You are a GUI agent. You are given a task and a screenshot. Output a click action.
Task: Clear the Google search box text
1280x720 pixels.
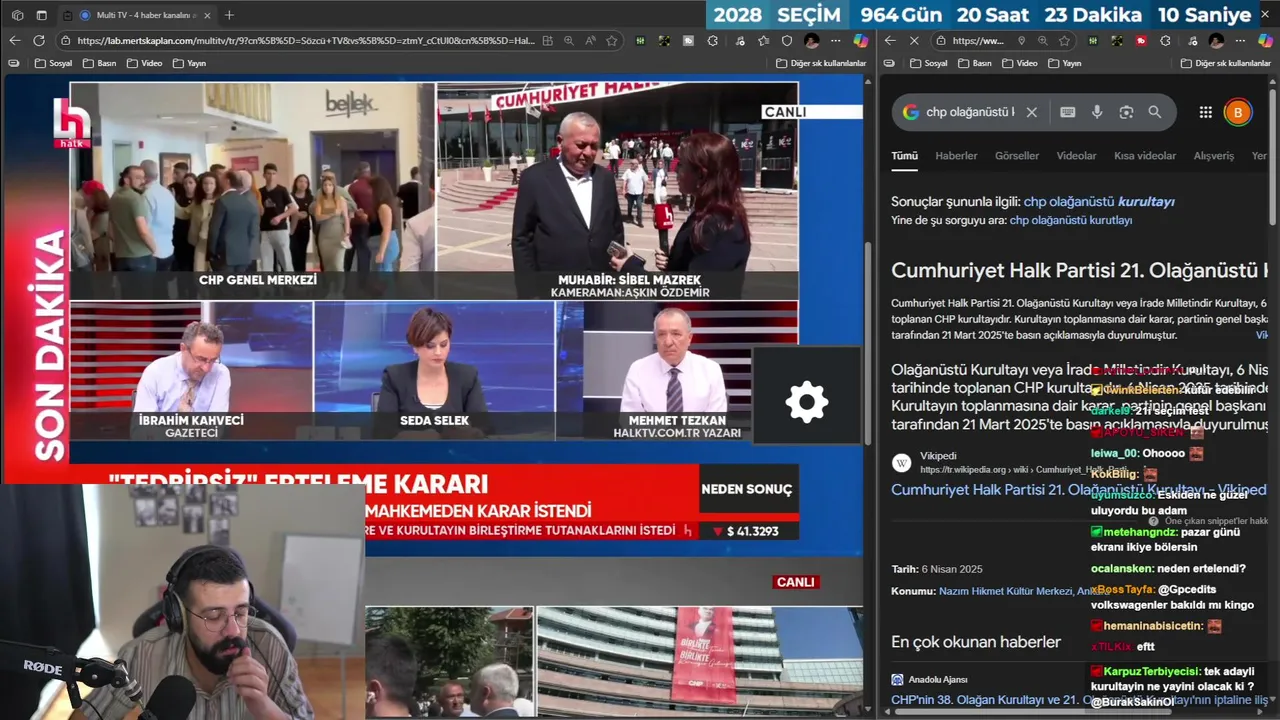(1031, 112)
